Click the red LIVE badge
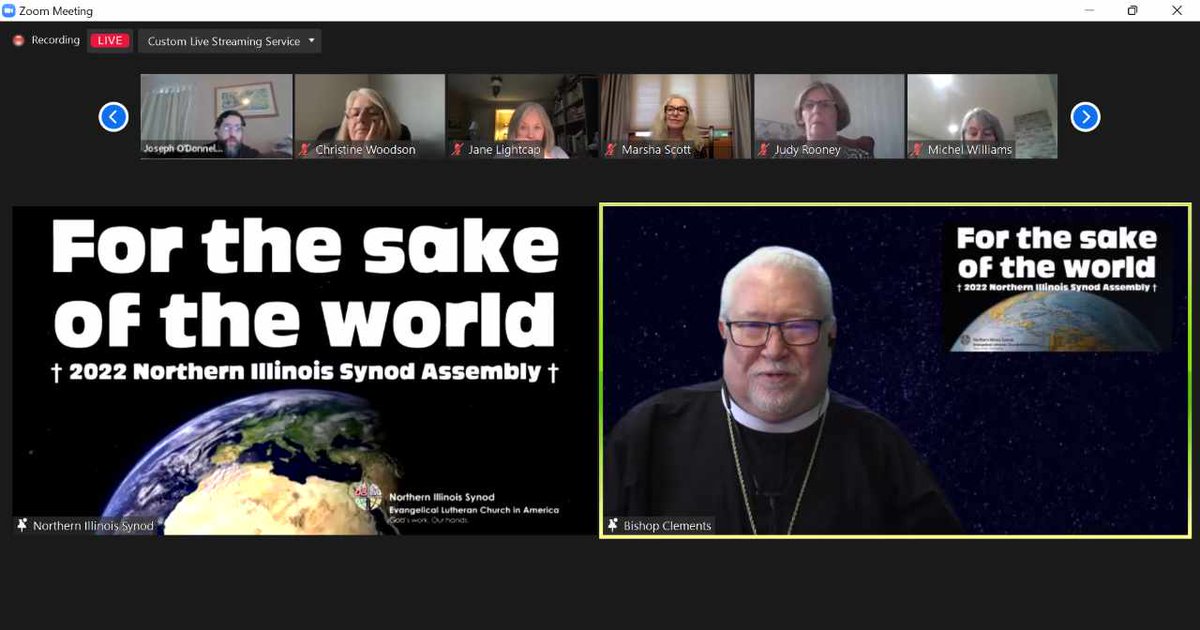 (110, 41)
